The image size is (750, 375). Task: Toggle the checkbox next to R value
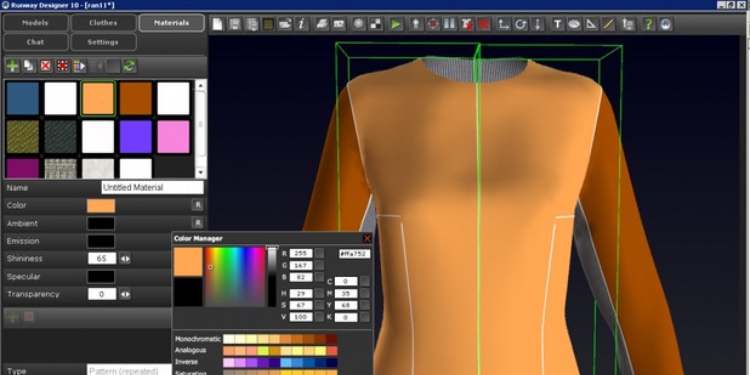[320, 253]
